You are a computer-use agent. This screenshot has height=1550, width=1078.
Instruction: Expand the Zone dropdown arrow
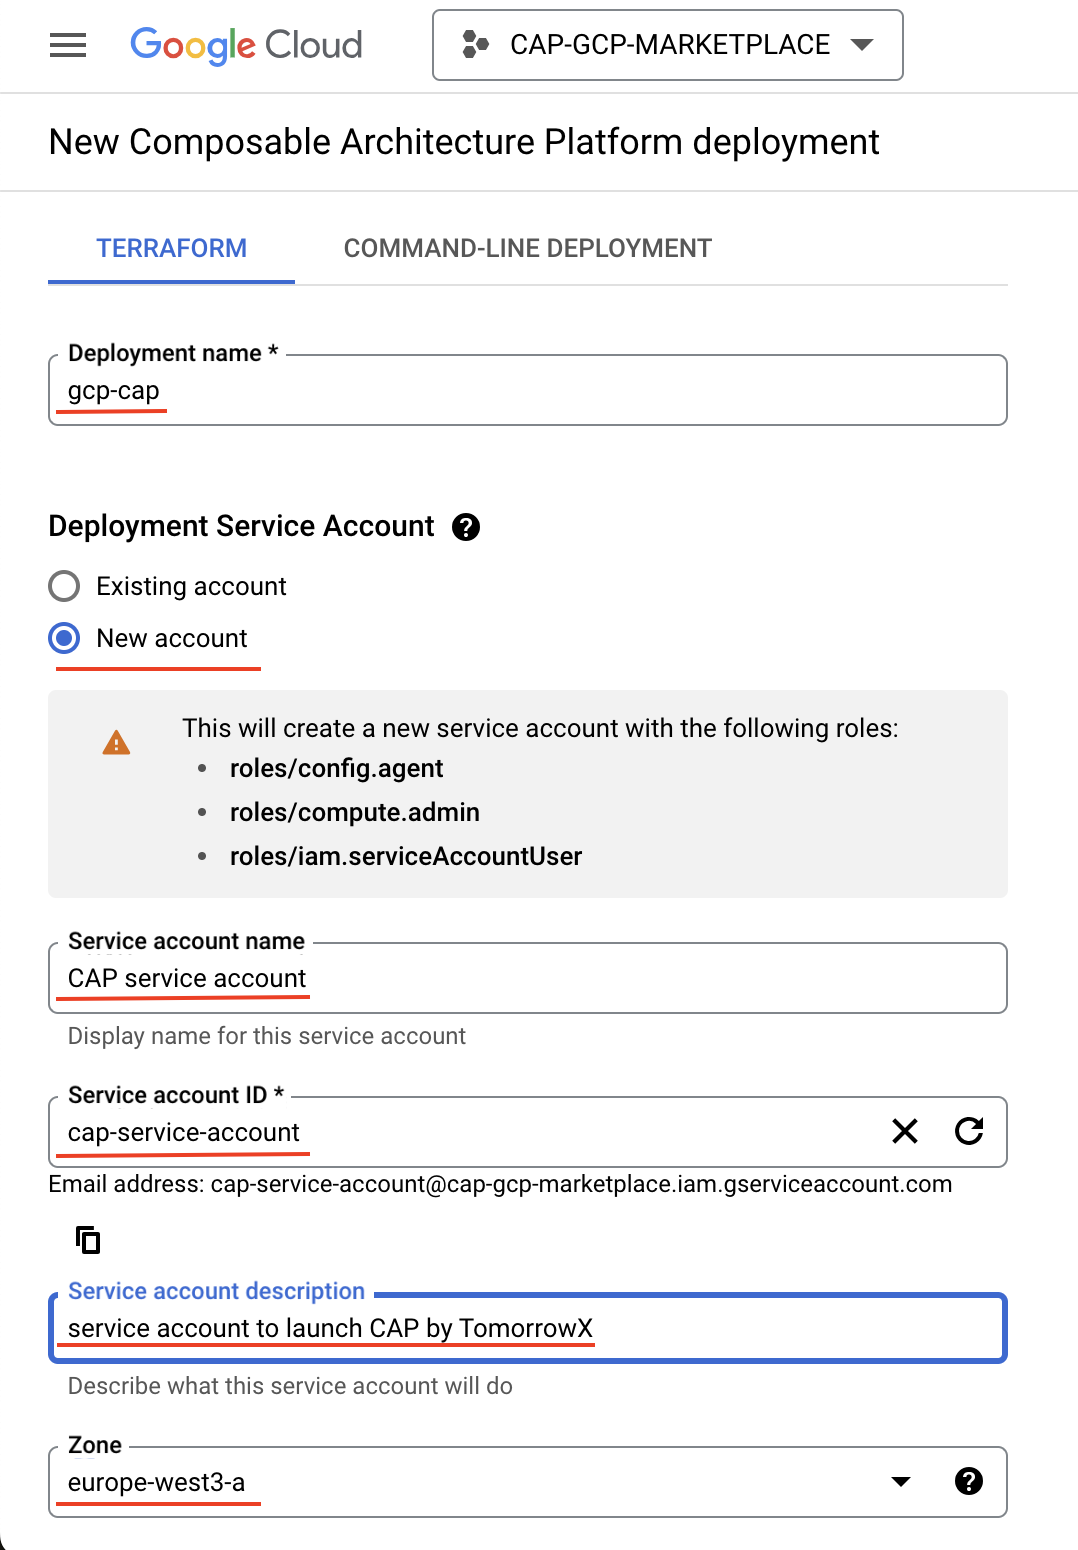pos(900,1481)
